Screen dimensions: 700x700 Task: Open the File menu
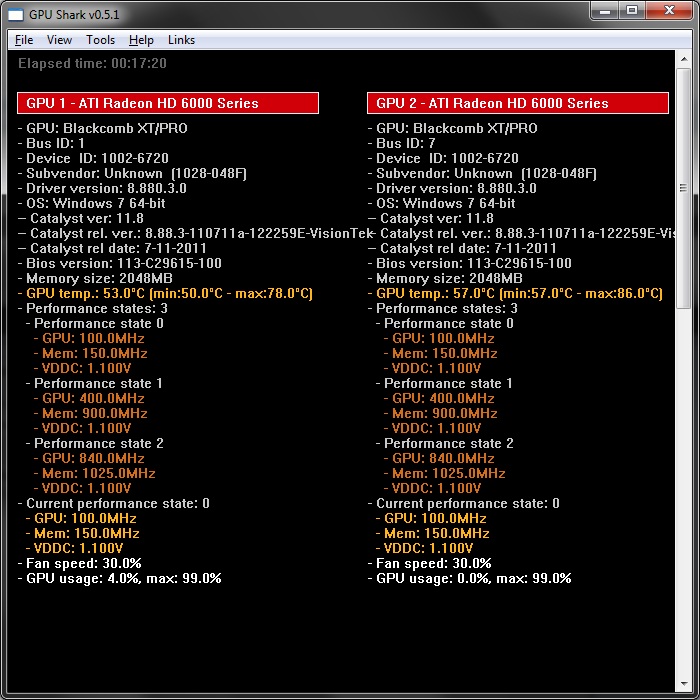pos(24,40)
